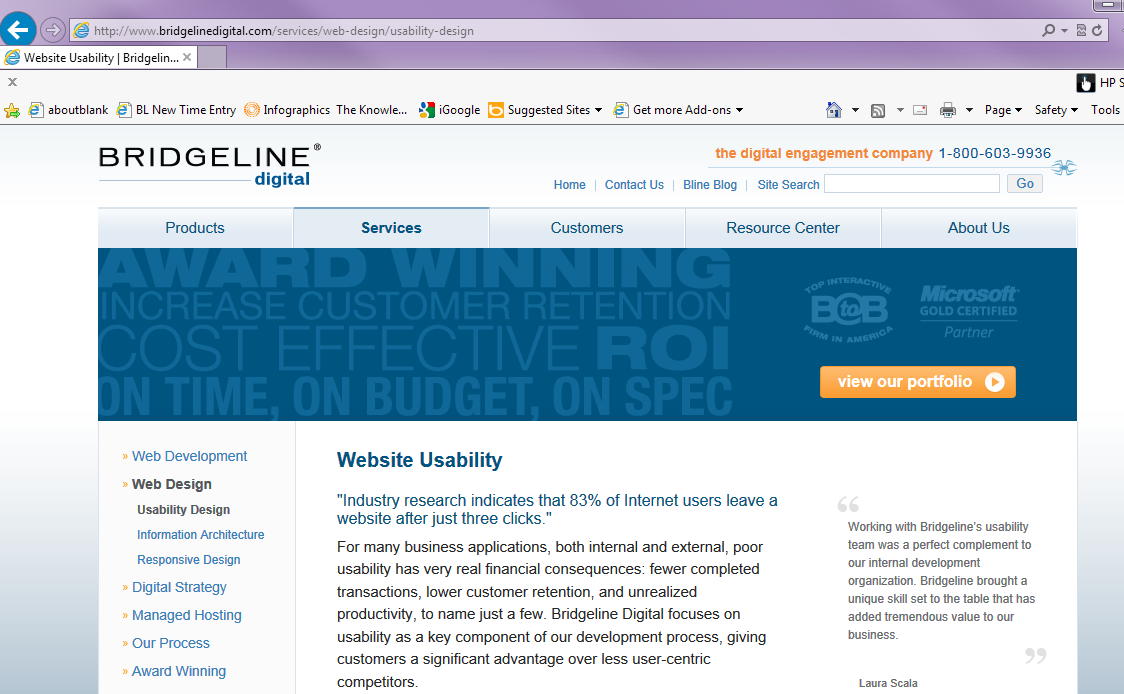Click the Bridgeline Digital logo
Viewport: 1124px width, 694px height.
210,165
